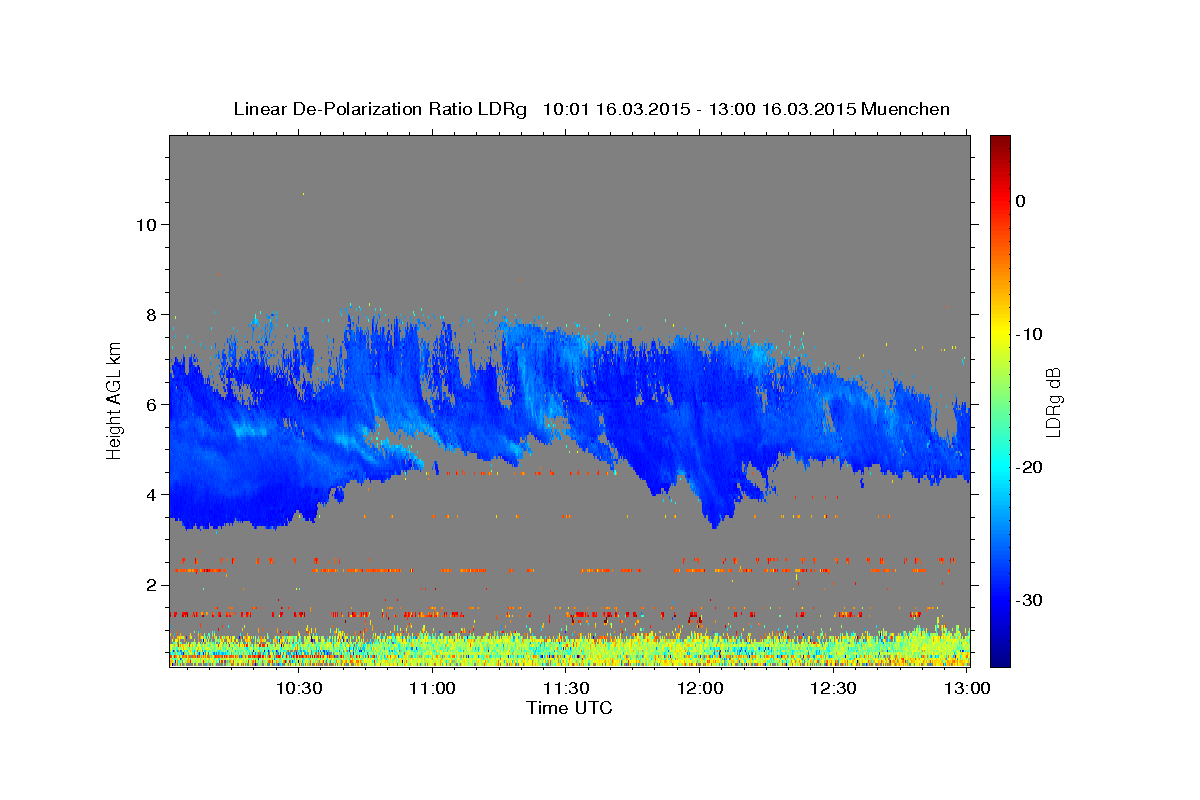Click the height tick label 10
1200x800 pixels.
(x=146, y=224)
